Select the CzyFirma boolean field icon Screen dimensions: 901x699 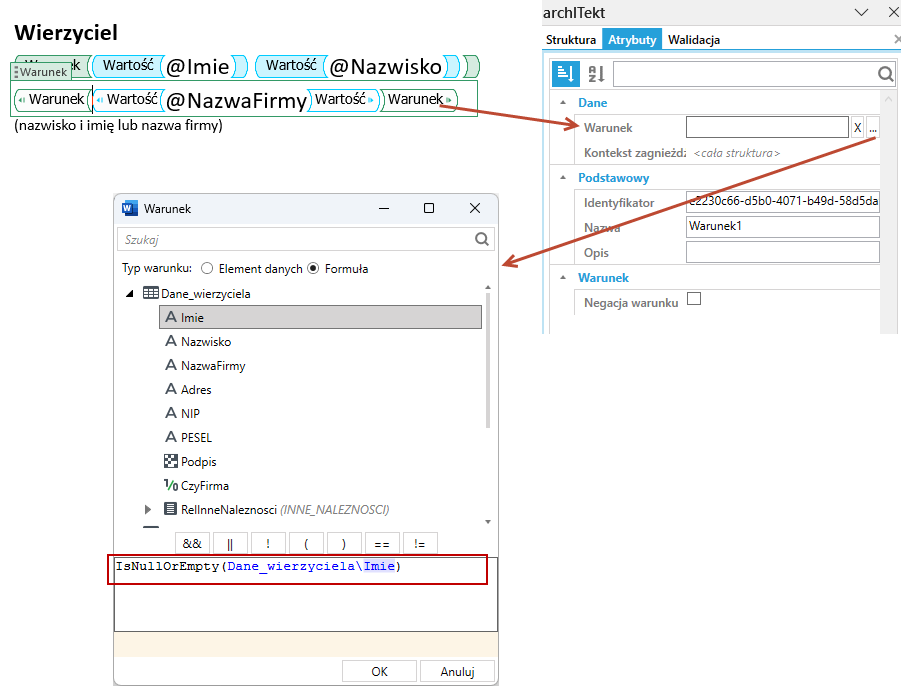pos(171,485)
